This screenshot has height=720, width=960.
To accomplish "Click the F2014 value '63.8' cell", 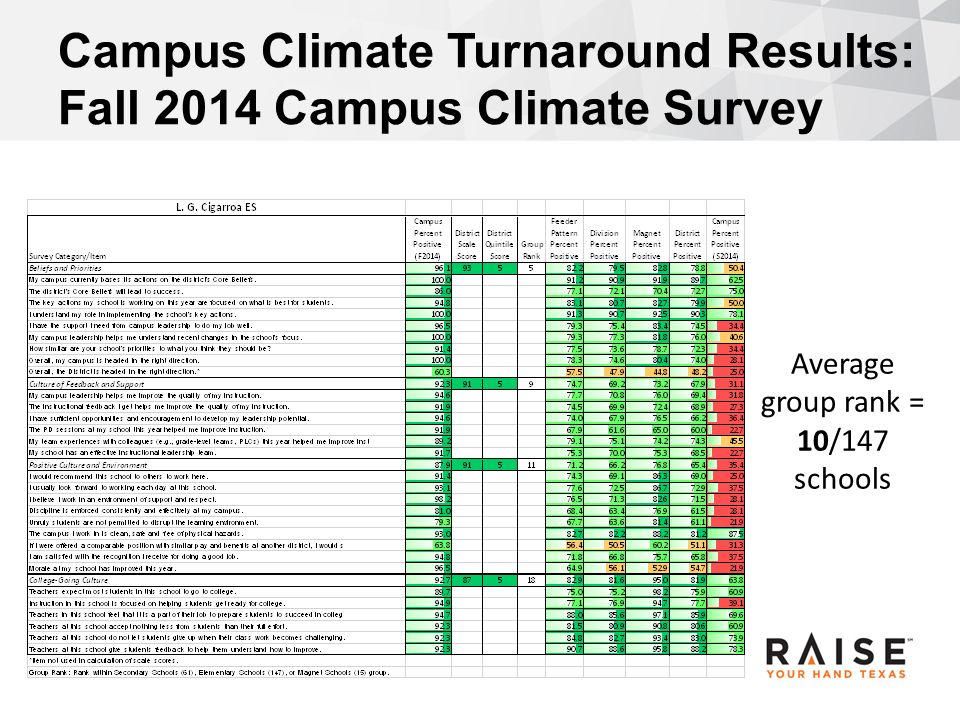I will 428,546.
